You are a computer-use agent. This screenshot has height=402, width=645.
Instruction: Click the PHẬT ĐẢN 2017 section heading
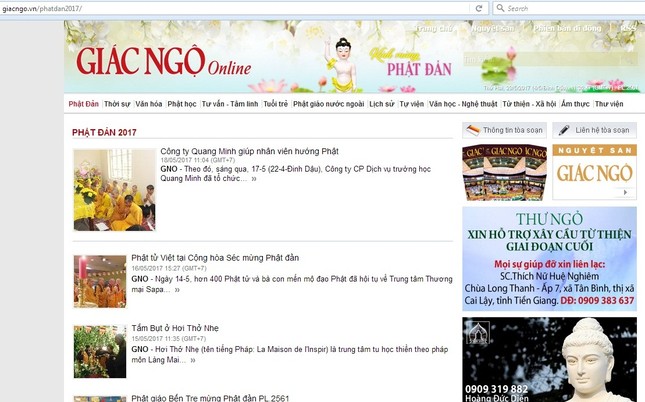coord(104,132)
